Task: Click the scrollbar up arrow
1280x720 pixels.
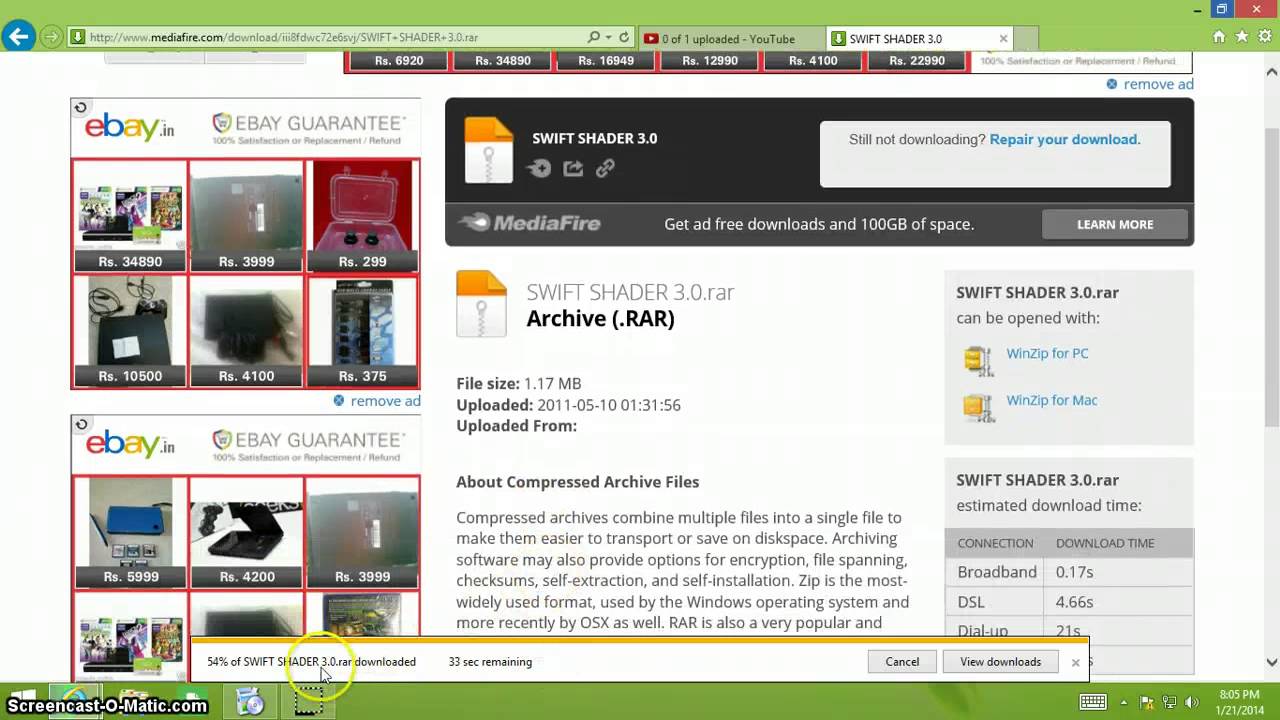Action: (x=1272, y=72)
